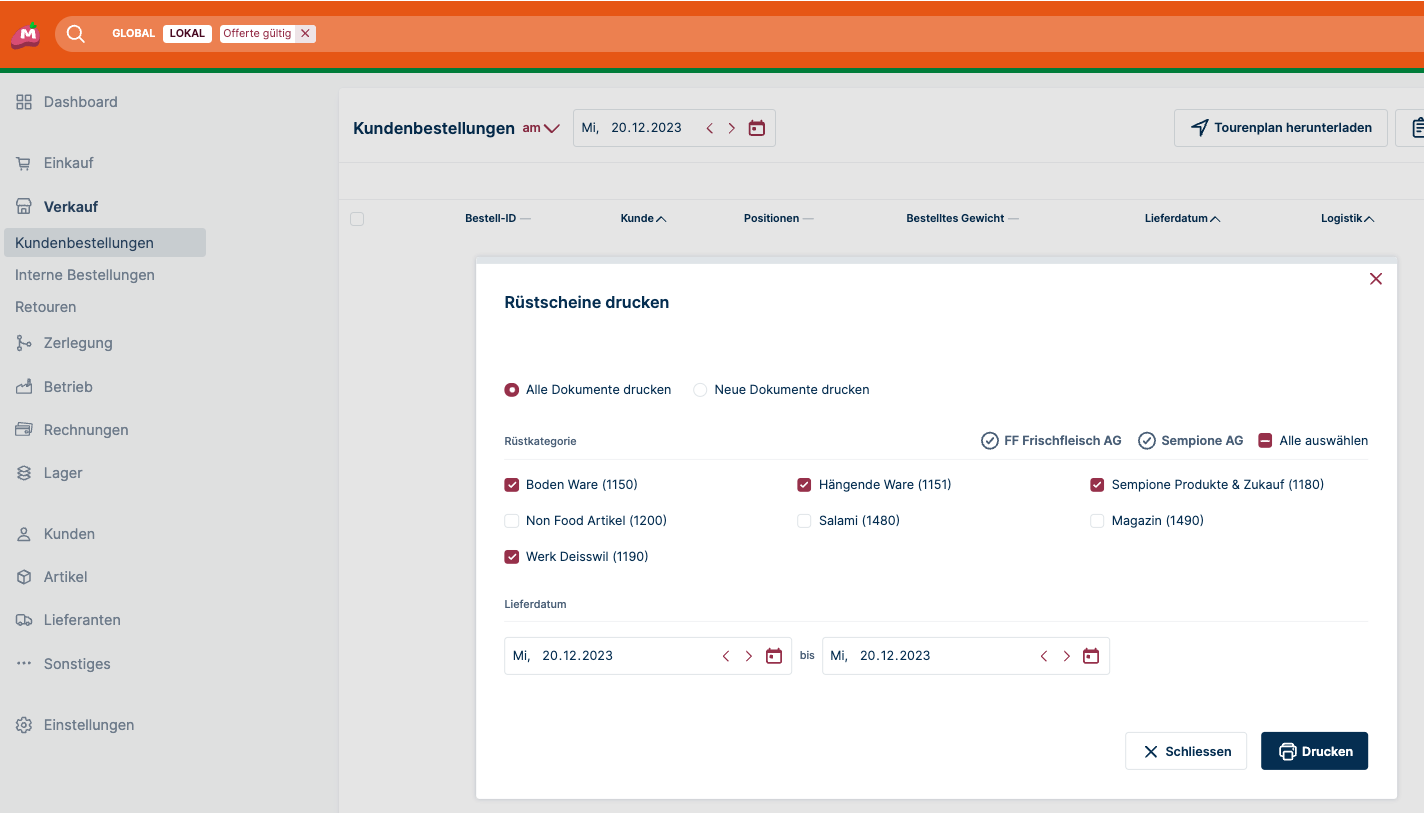Open calendar picker in page header
This screenshot has height=813, width=1424.
(x=757, y=128)
